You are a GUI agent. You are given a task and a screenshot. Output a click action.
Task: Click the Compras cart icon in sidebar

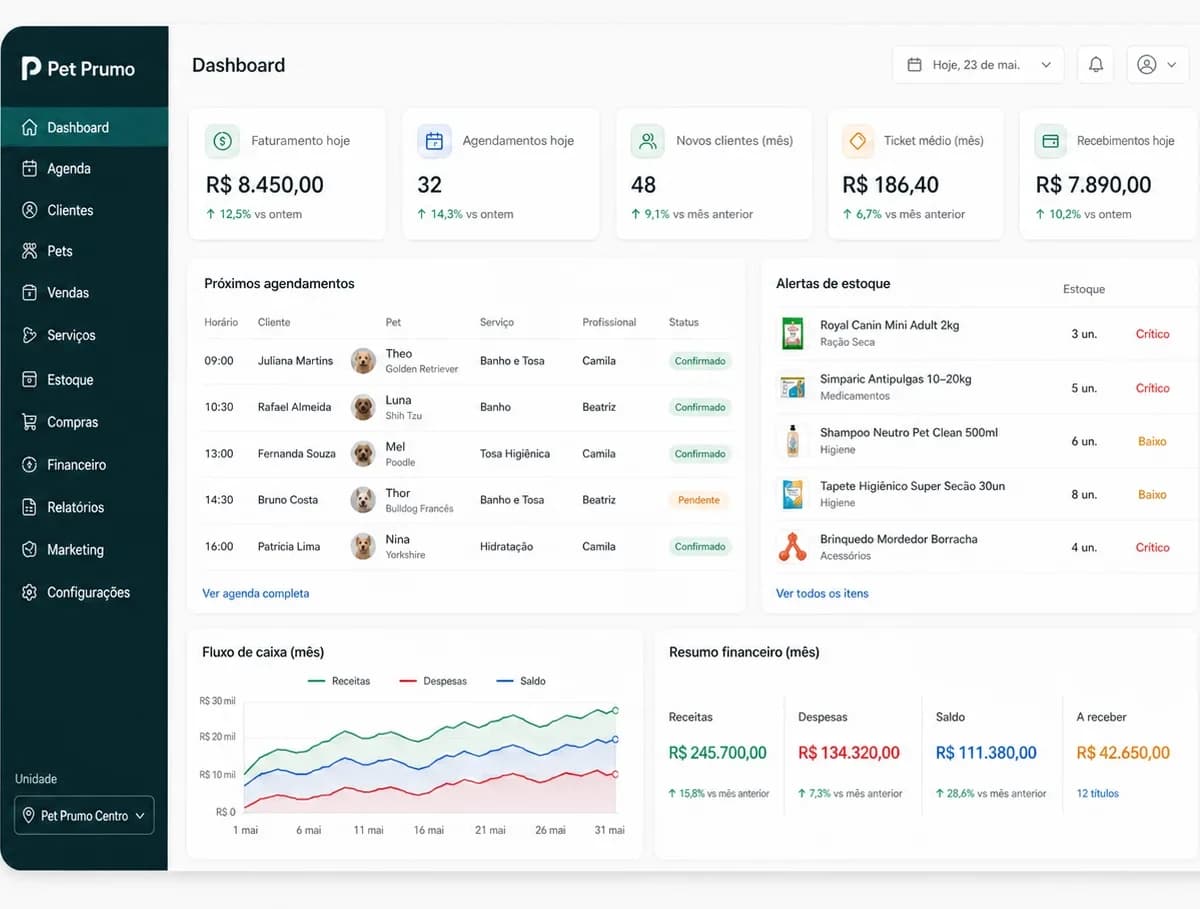[30, 422]
